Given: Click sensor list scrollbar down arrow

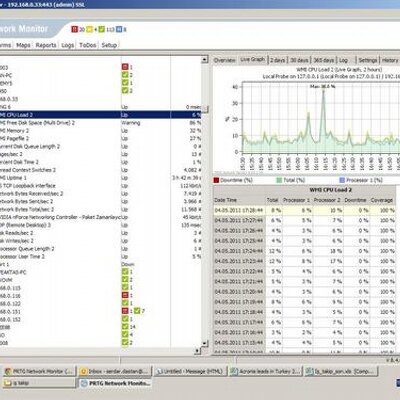Looking at the screenshot, I should 205,343.
